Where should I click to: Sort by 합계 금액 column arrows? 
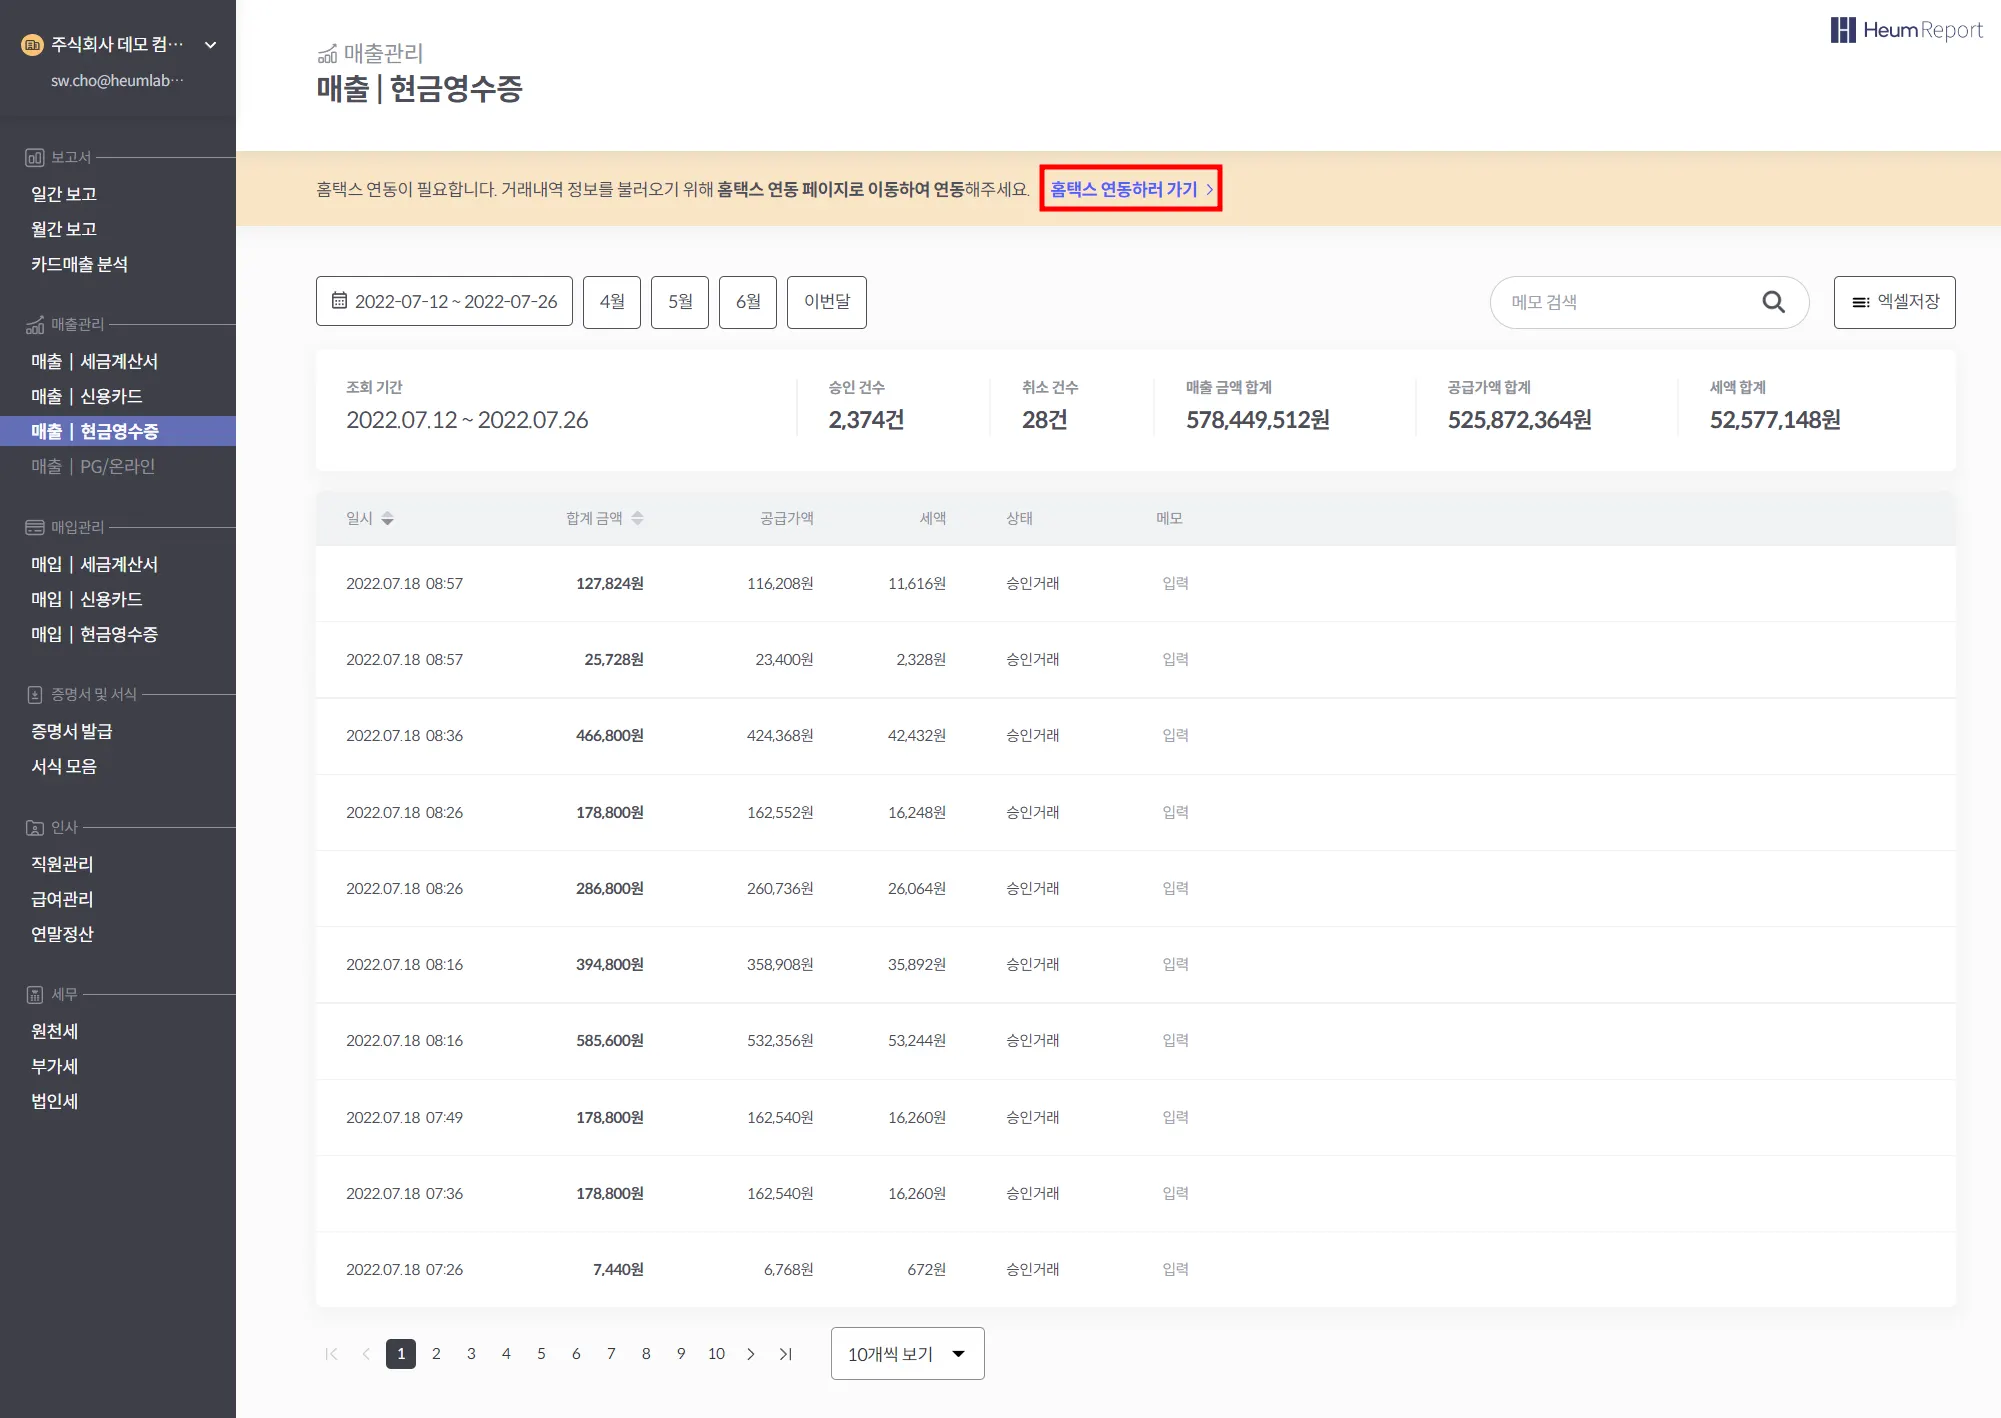point(637,518)
